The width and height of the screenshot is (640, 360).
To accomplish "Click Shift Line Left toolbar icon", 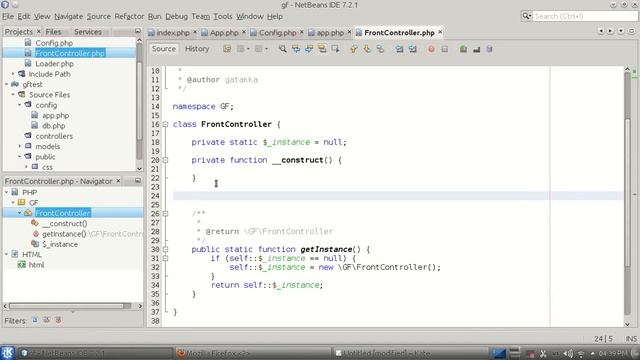I will tap(399, 49).
